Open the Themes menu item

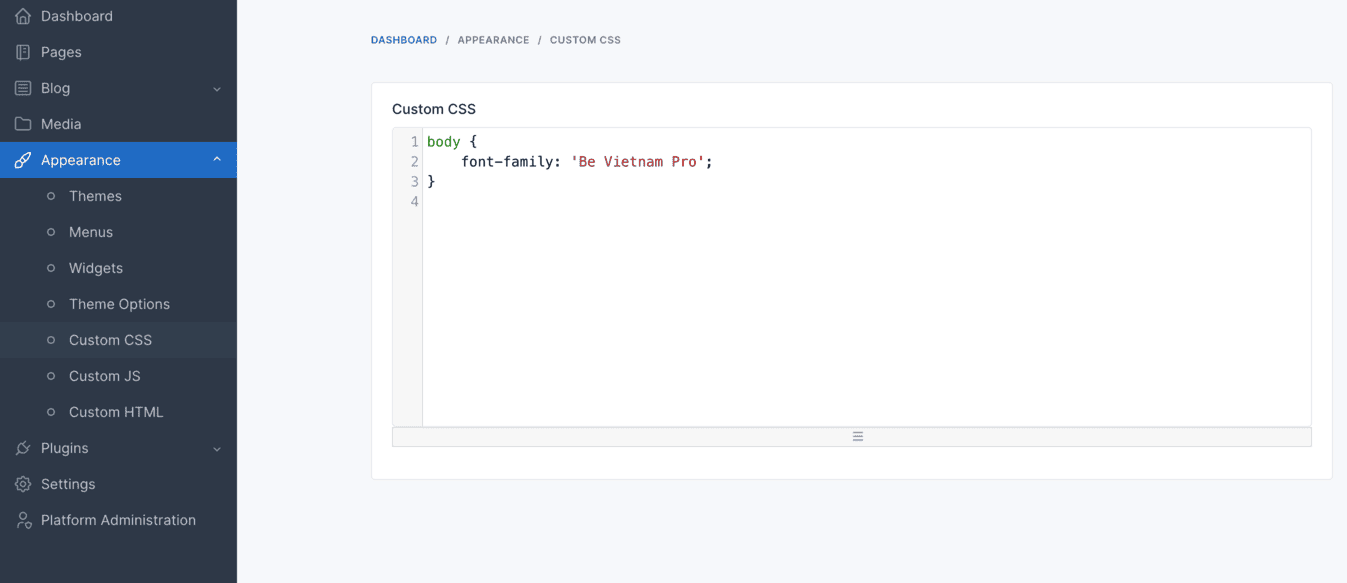click(x=95, y=196)
